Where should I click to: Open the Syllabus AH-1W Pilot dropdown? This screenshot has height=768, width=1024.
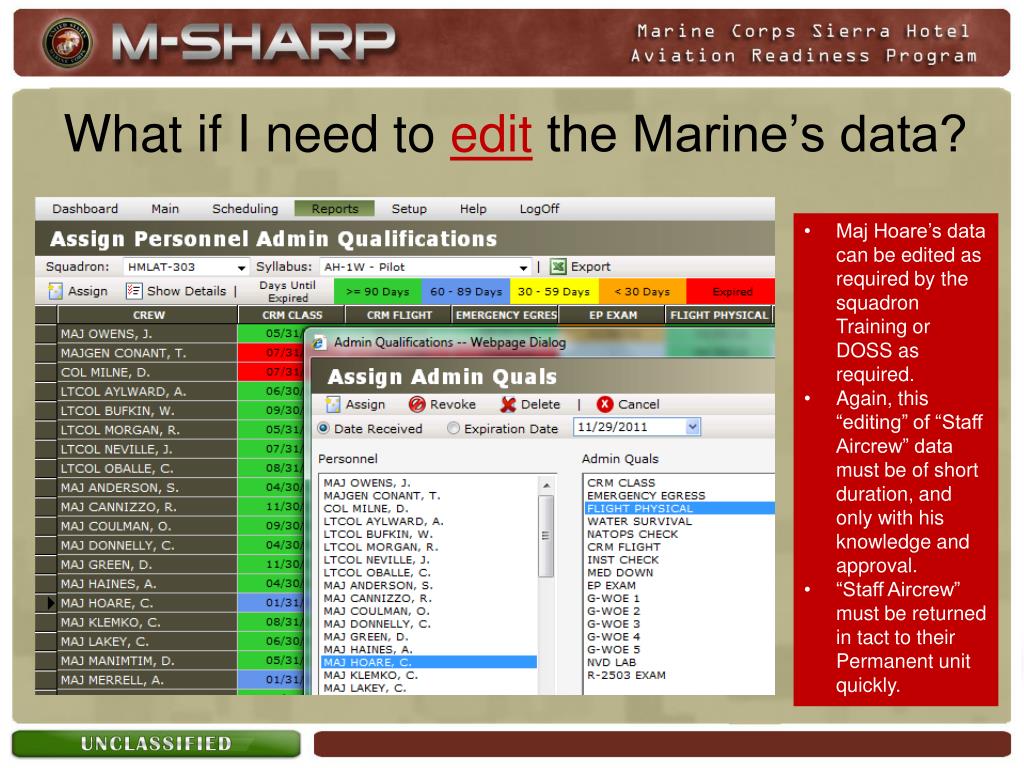[x=523, y=267]
